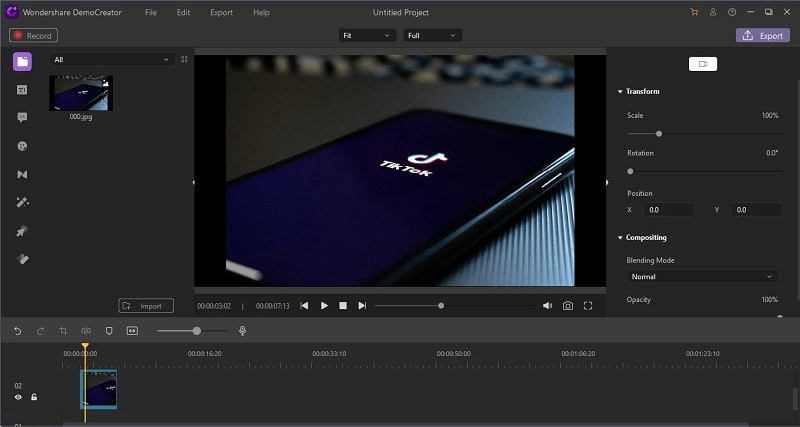Image resolution: width=800 pixels, height=427 pixels.
Task: Collapse the Compositing section
Action: [620, 238]
